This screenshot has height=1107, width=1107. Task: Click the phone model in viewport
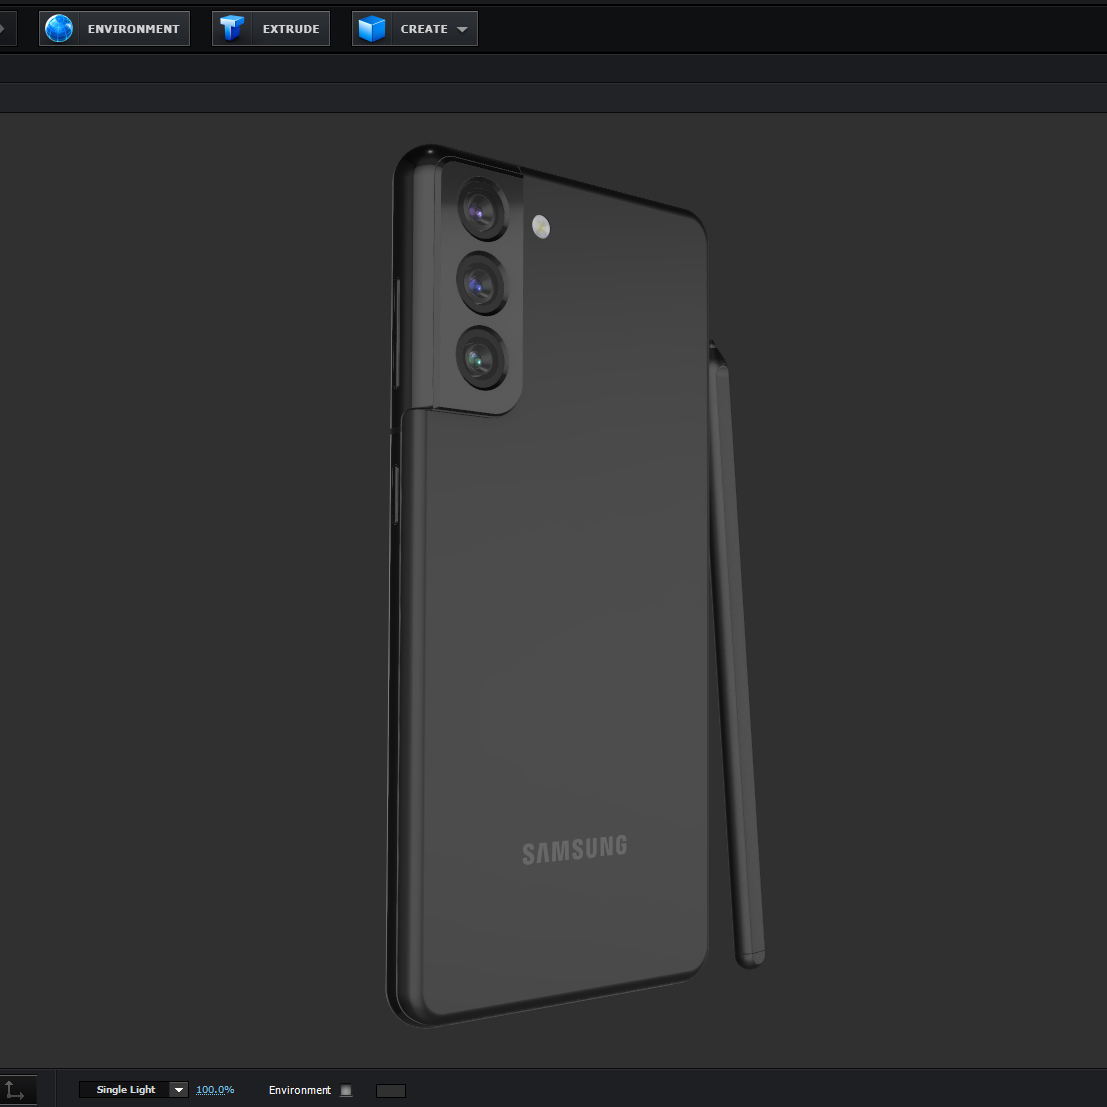[548, 586]
